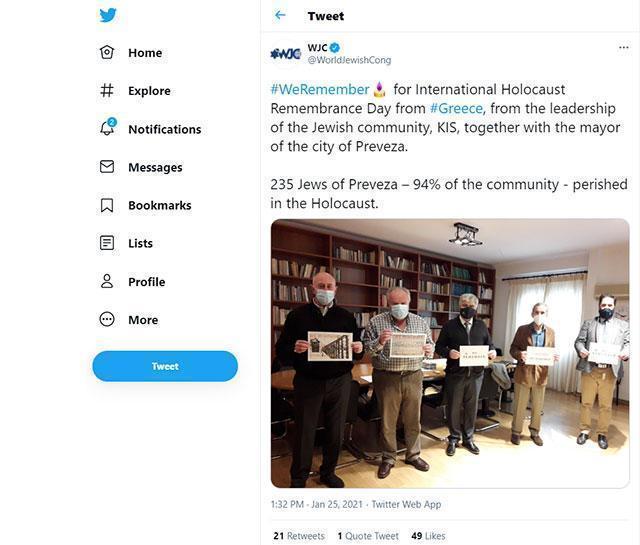The width and height of the screenshot is (640, 545).
Task: View the 21 Retweets list
Action: [298, 536]
